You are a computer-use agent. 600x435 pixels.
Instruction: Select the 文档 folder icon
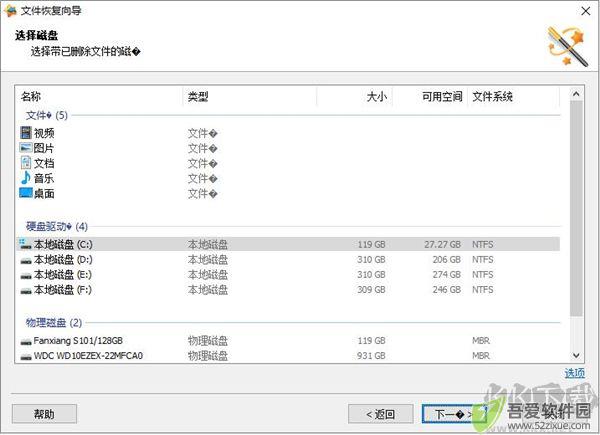pos(26,163)
